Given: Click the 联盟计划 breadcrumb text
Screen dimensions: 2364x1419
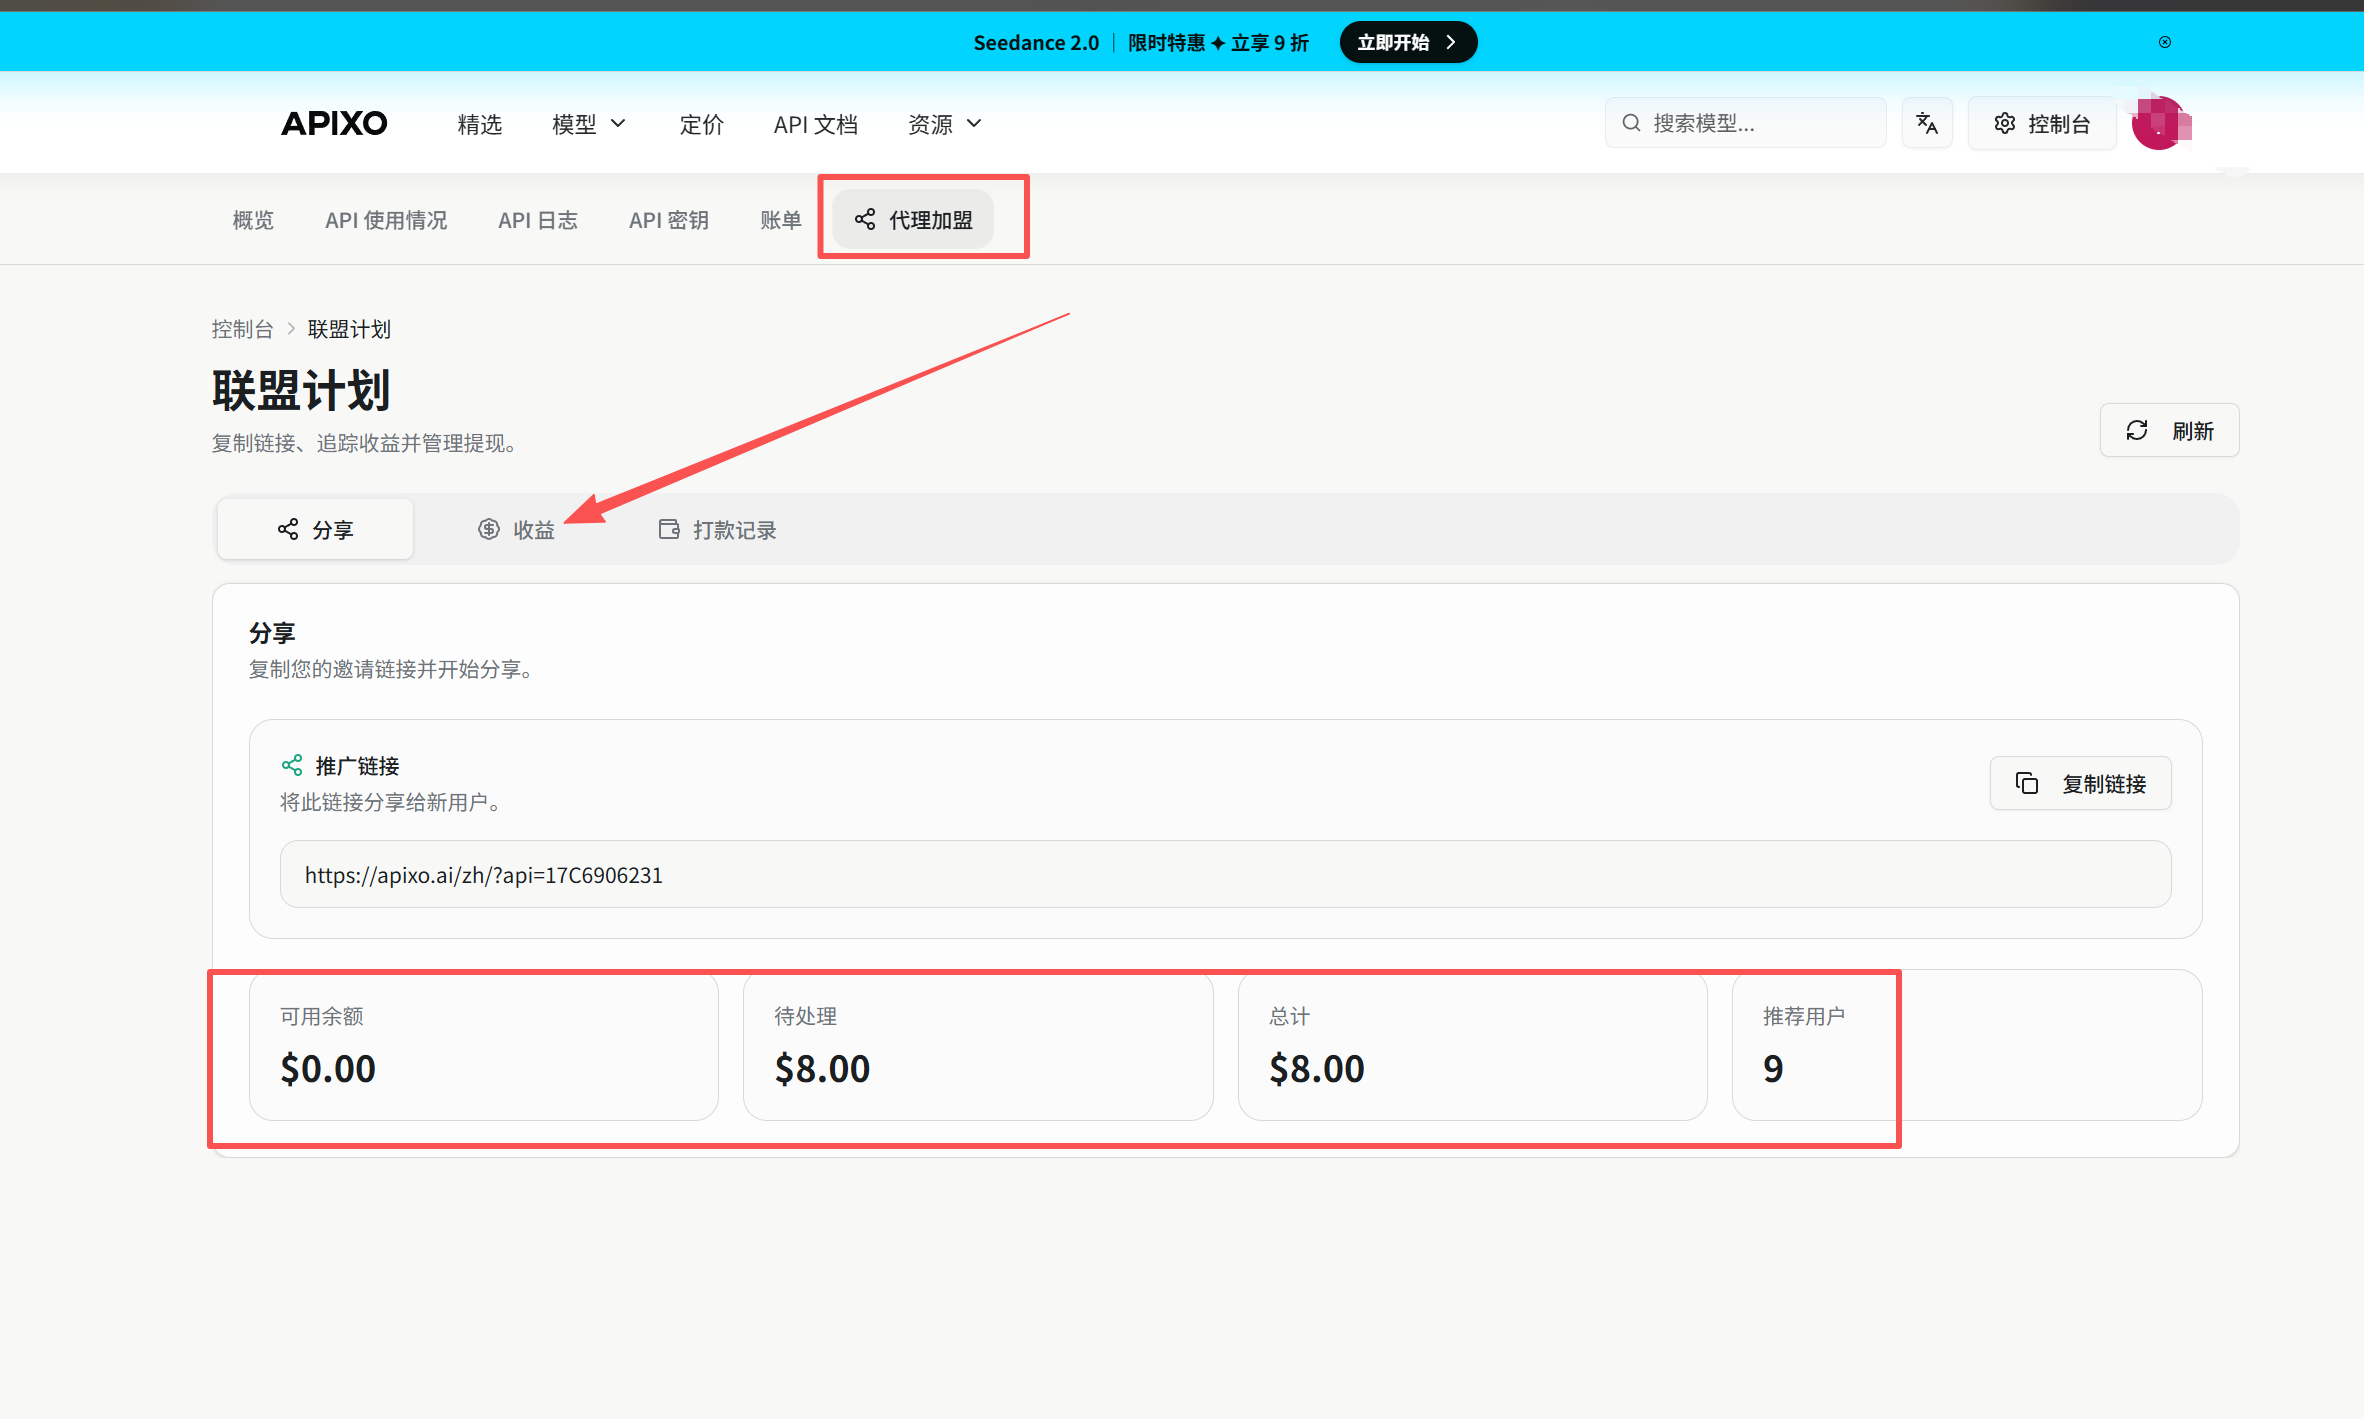Looking at the screenshot, I should click(x=349, y=329).
